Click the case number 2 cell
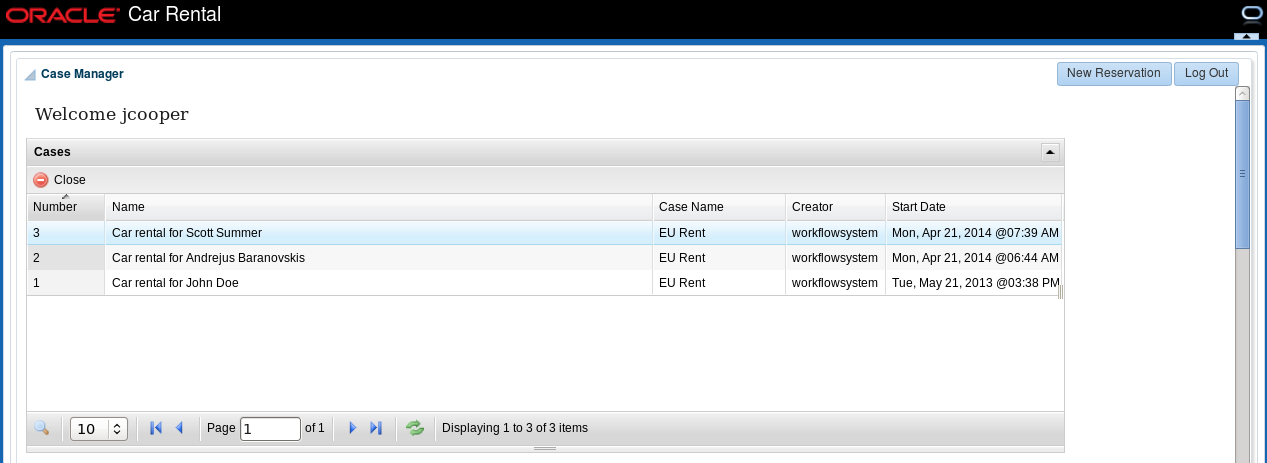This screenshot has height=463, width=1267. click(66, 258)
